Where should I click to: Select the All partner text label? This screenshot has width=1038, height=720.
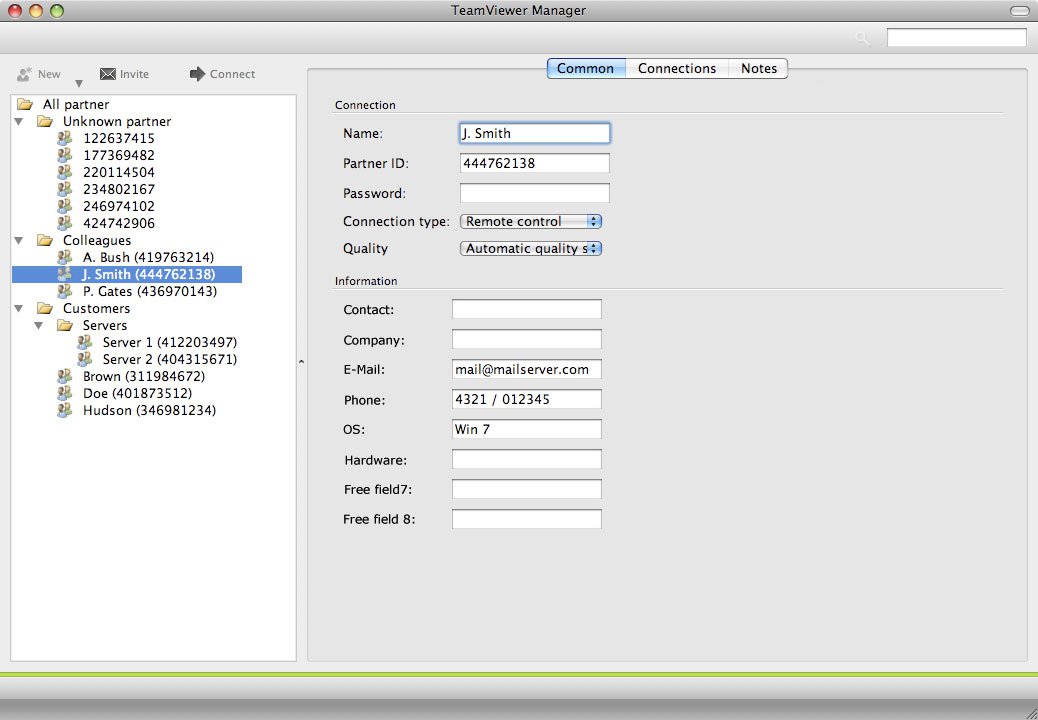coord(76,104)
